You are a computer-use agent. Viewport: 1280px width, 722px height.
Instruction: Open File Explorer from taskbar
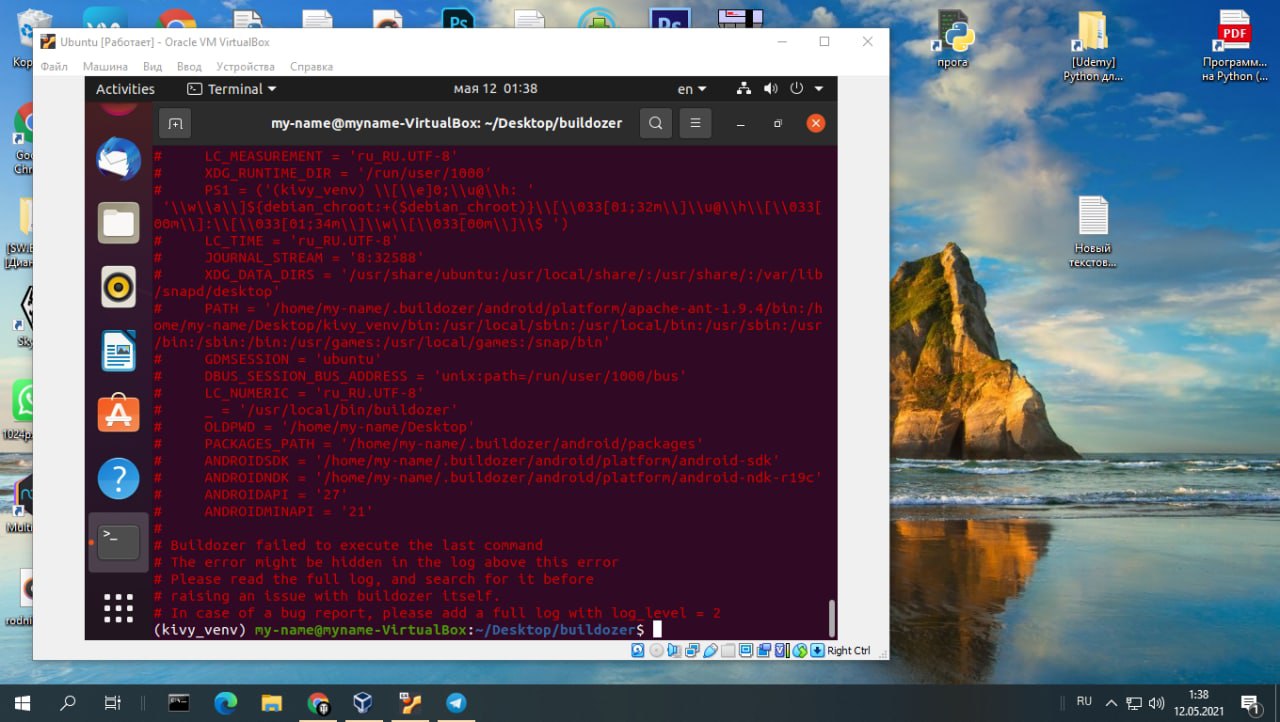(272, 703)
